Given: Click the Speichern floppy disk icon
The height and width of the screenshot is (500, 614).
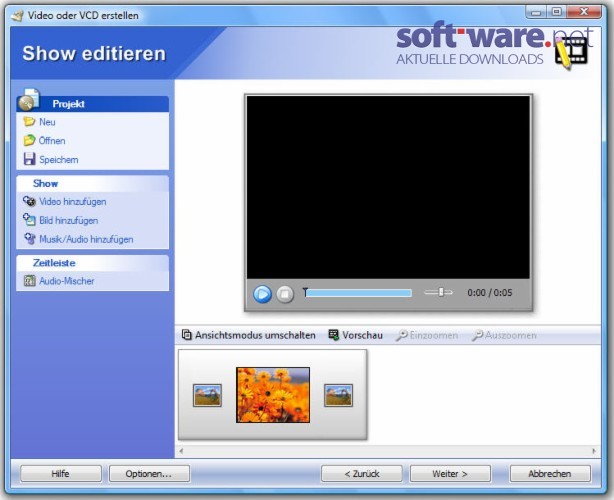Looking at the screenshot, I should 29,159.
